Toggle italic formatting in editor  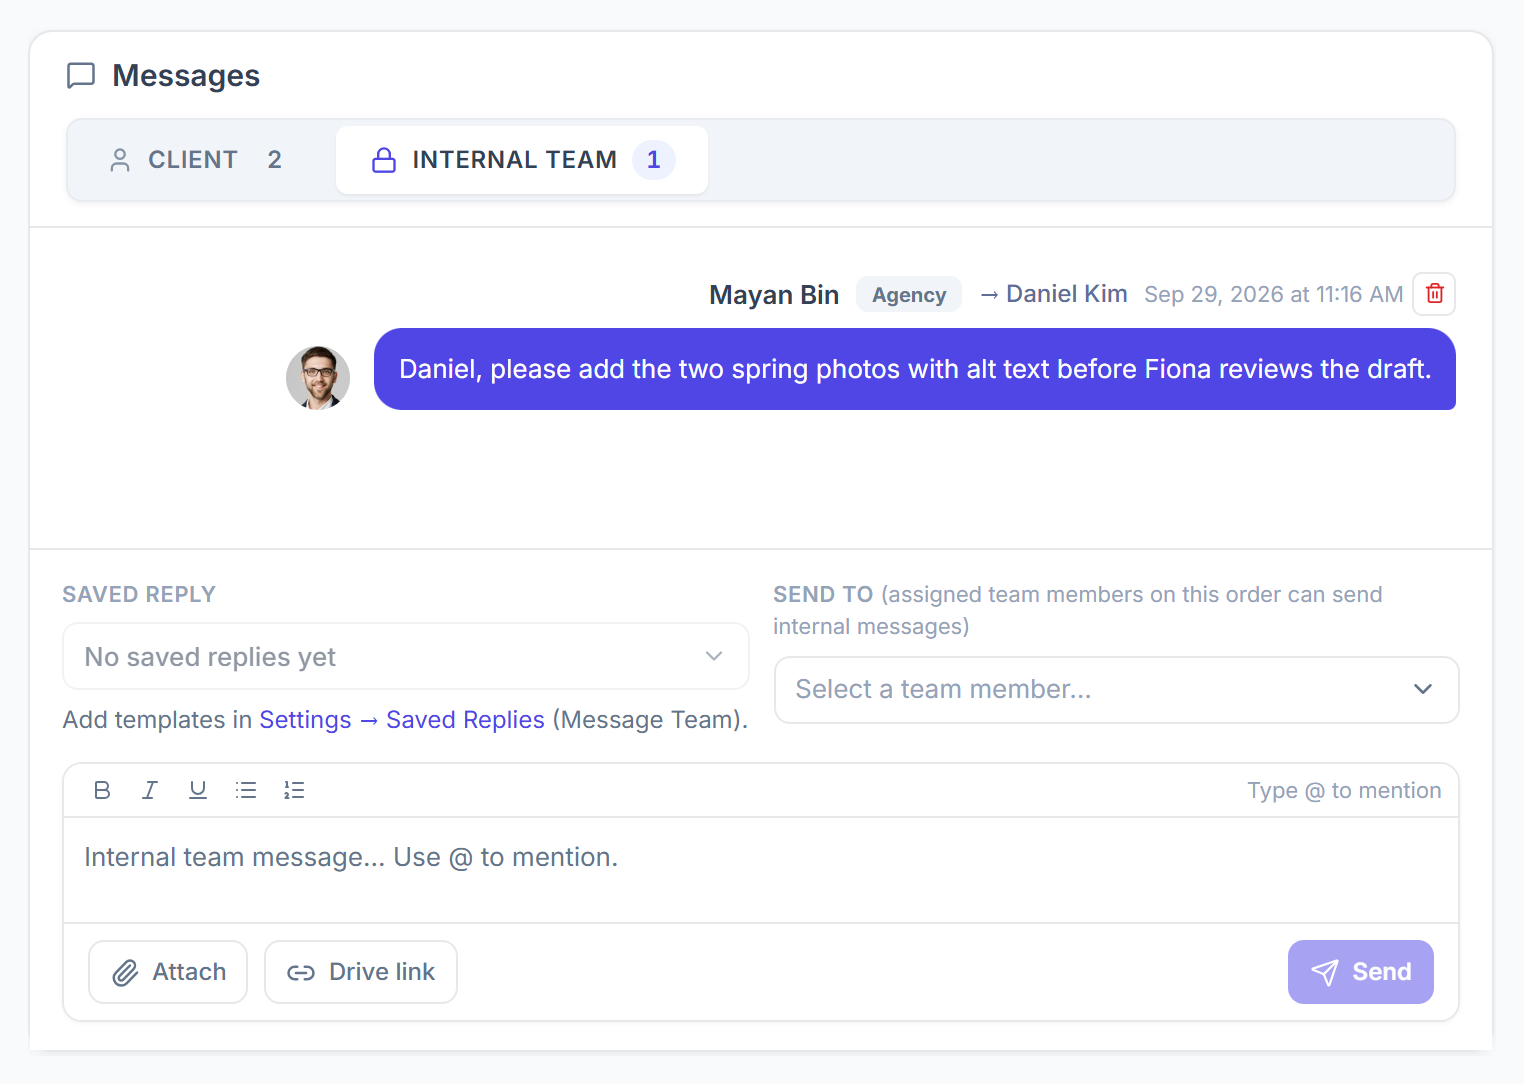click(x=150, y=790)
